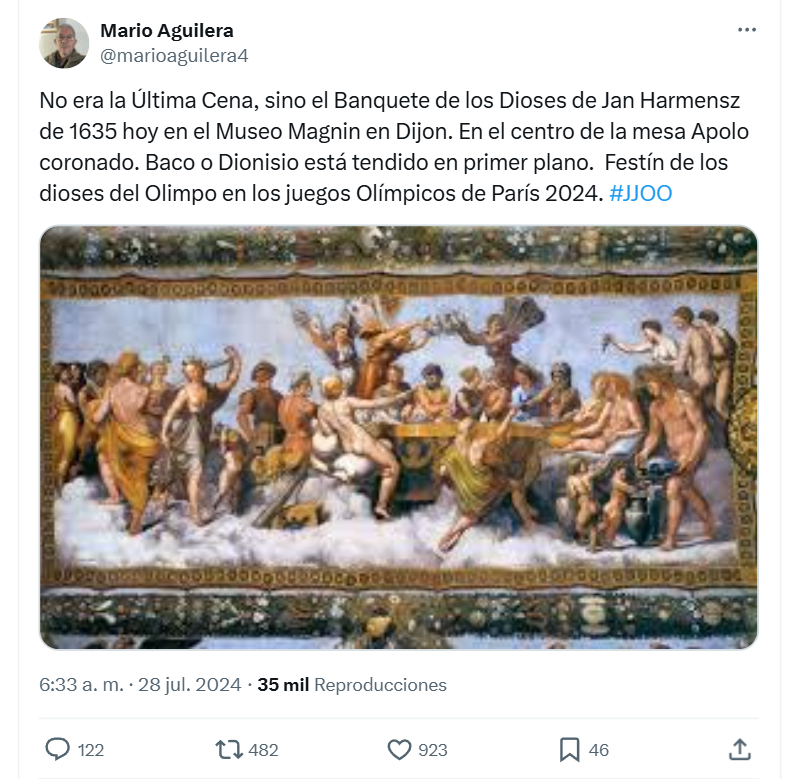Click the 482 reposts count
This screenshot has width=799, height=779.
tap(263, 750)
